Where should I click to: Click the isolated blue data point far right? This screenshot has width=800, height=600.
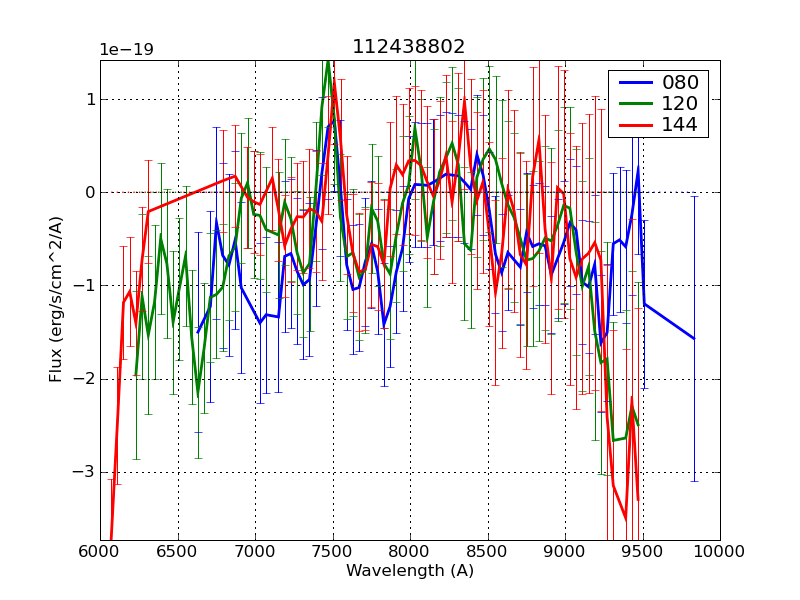(x=694, y=339)
